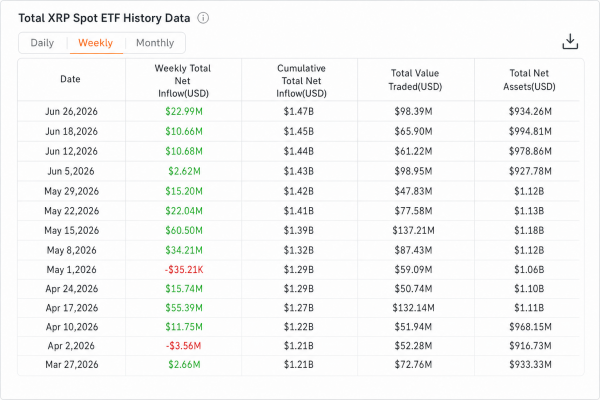Open the Monthly tab
Image resolution: width=600 pixels, height=400 pixels.
(155, 43)
